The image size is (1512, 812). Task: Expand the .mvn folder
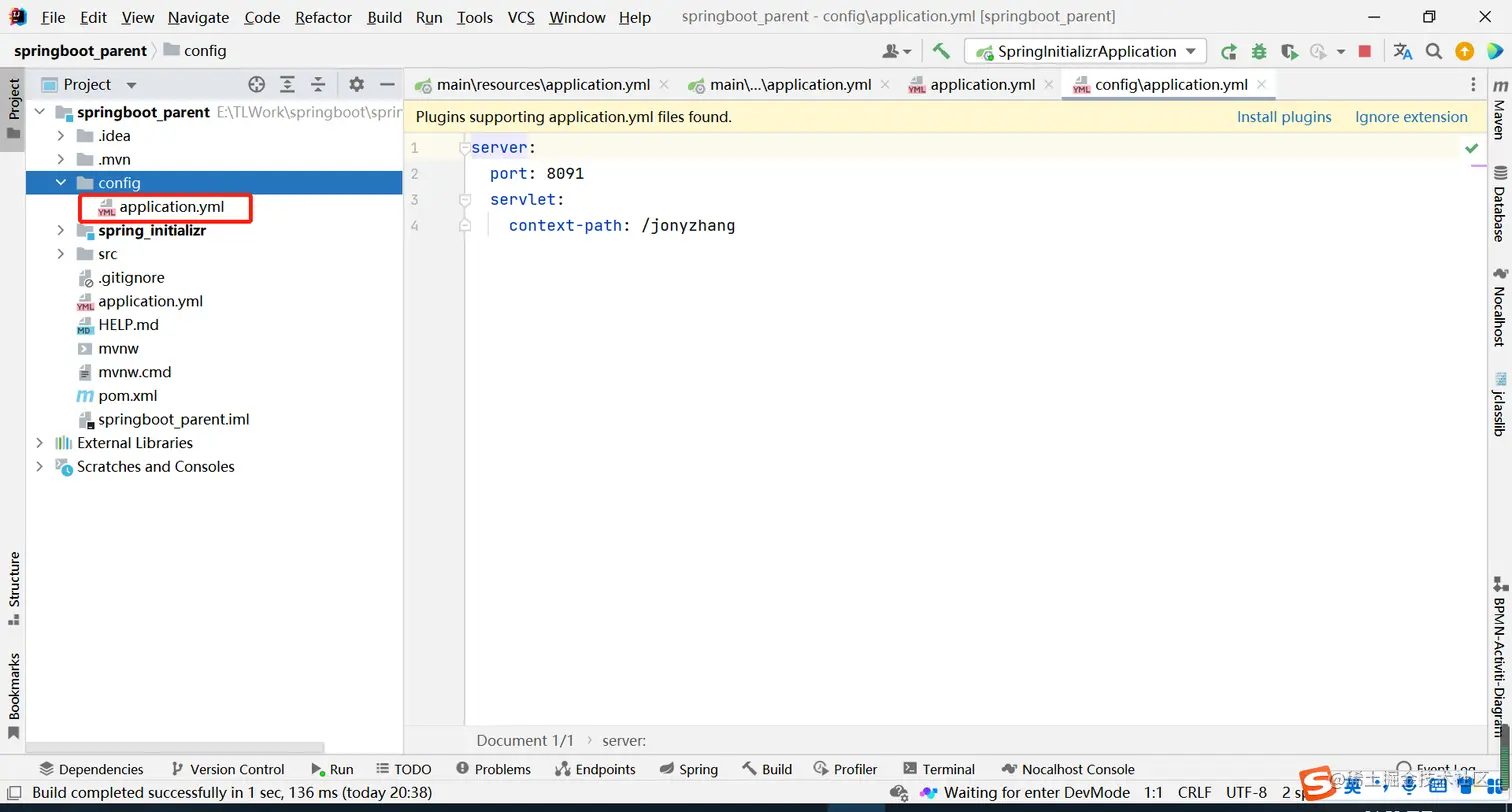[x=61, y=159]
